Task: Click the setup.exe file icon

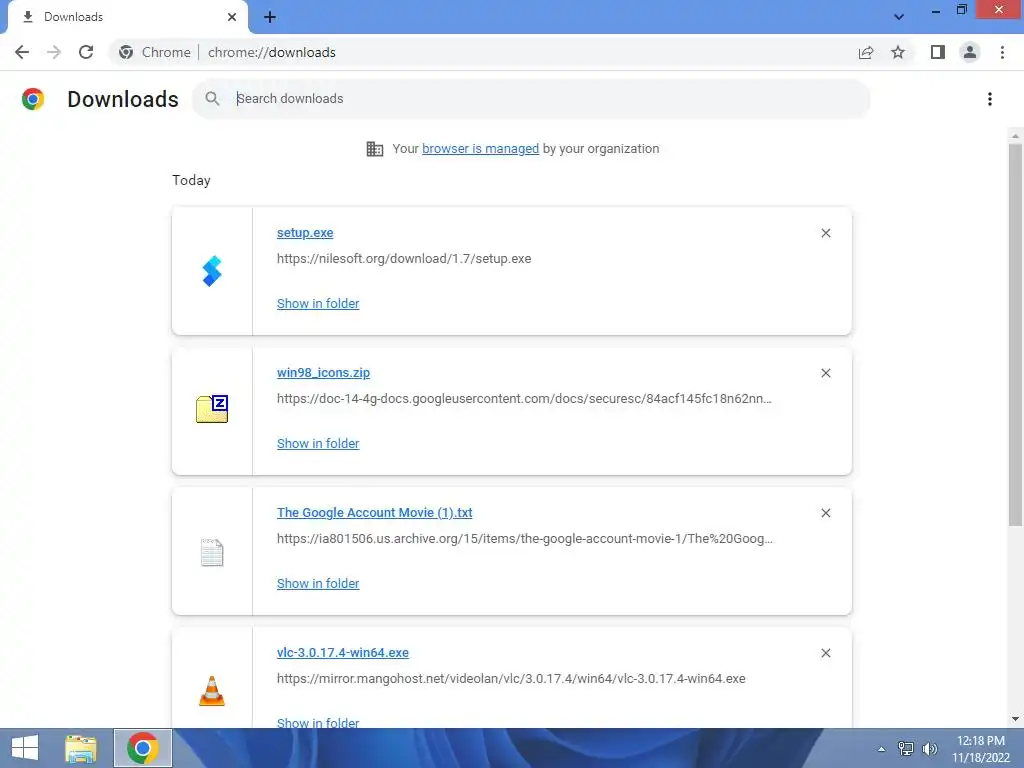Action: [212, 271]
